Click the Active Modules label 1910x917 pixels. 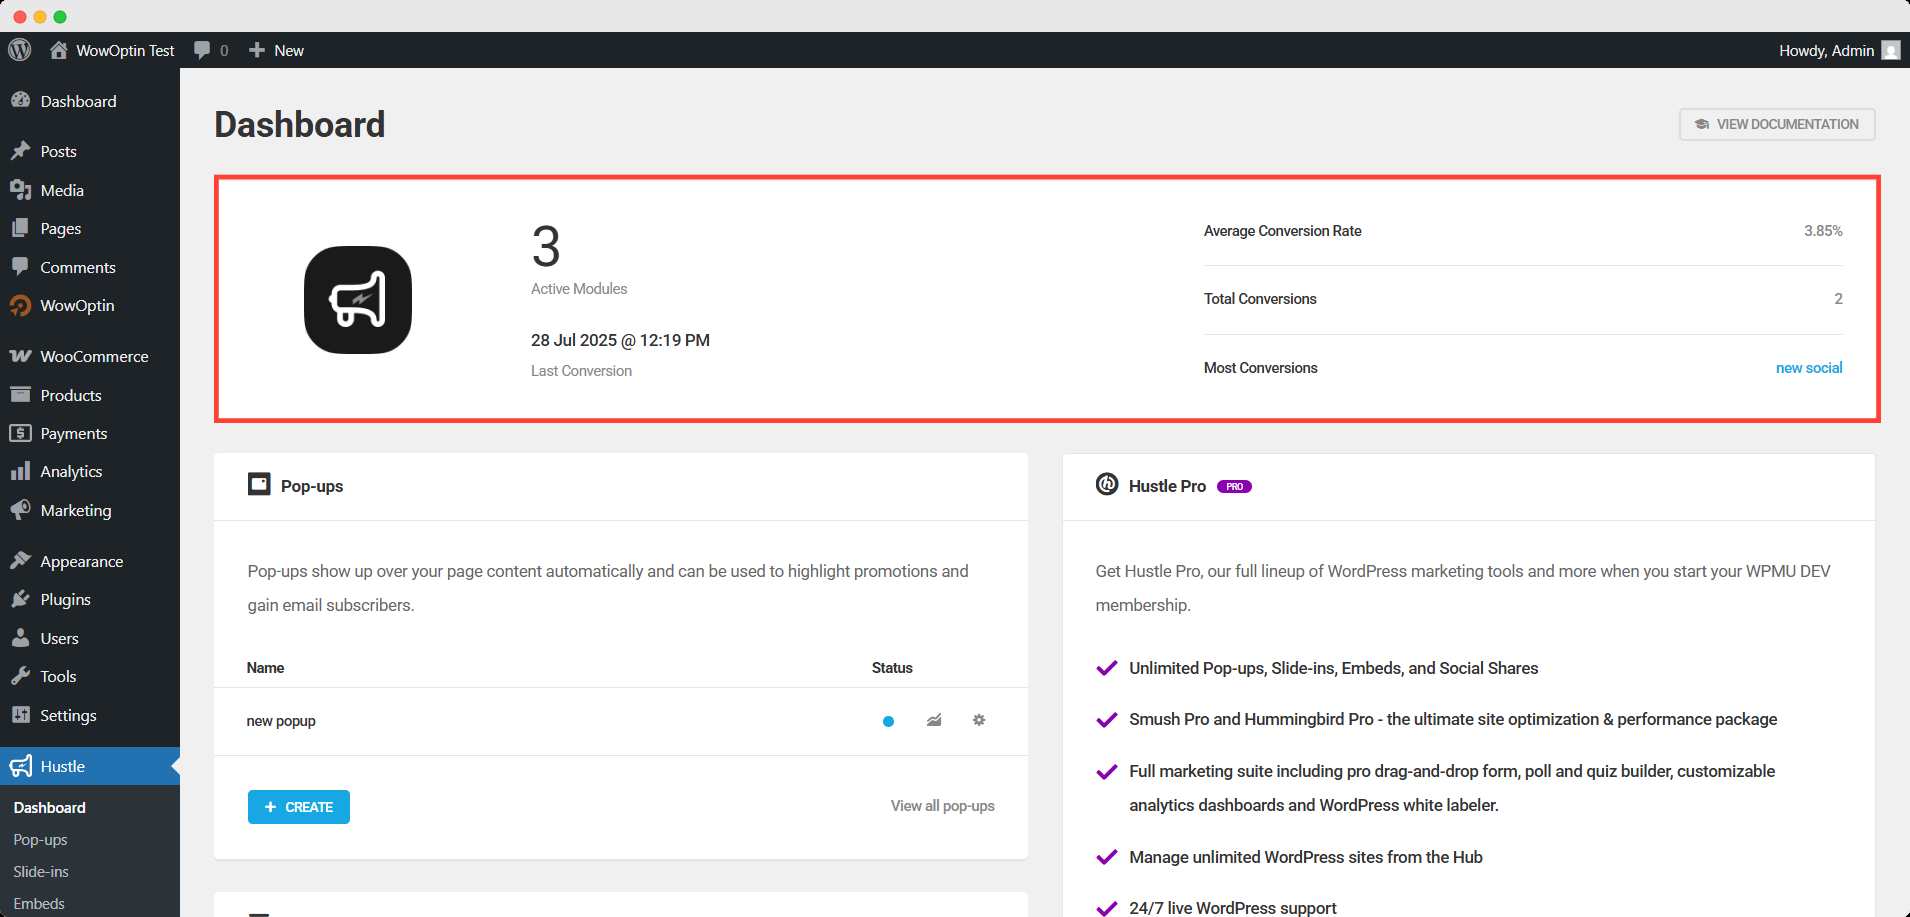point(579,289)
